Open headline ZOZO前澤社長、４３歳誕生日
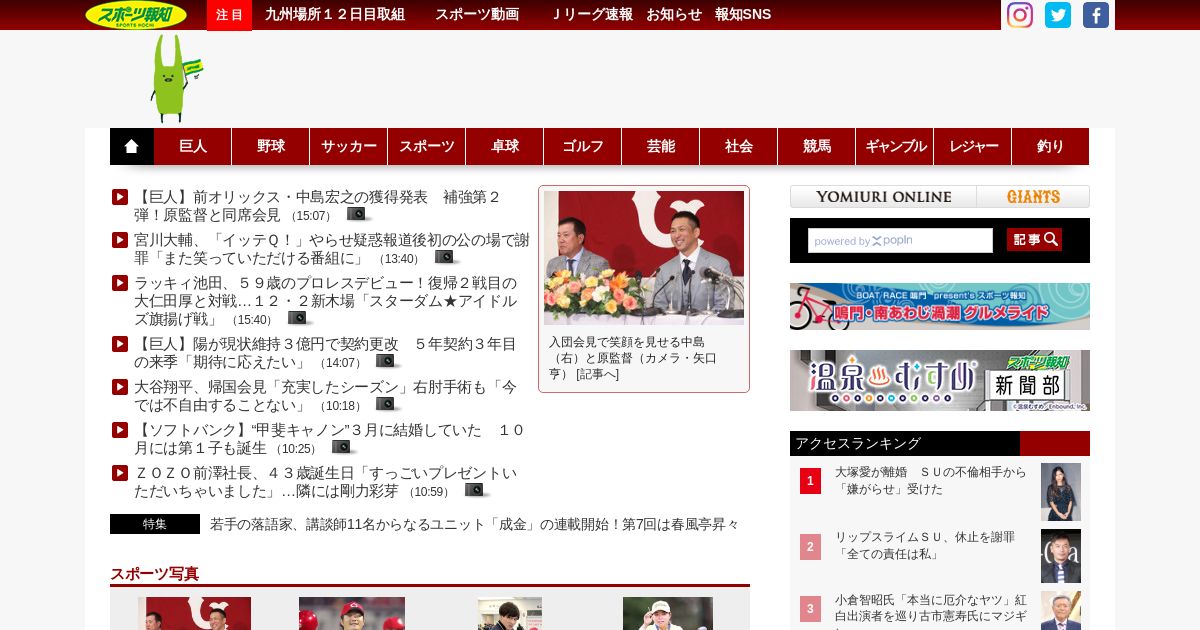This screenshot has height=630, width=1200. click(x=326, y=482)
